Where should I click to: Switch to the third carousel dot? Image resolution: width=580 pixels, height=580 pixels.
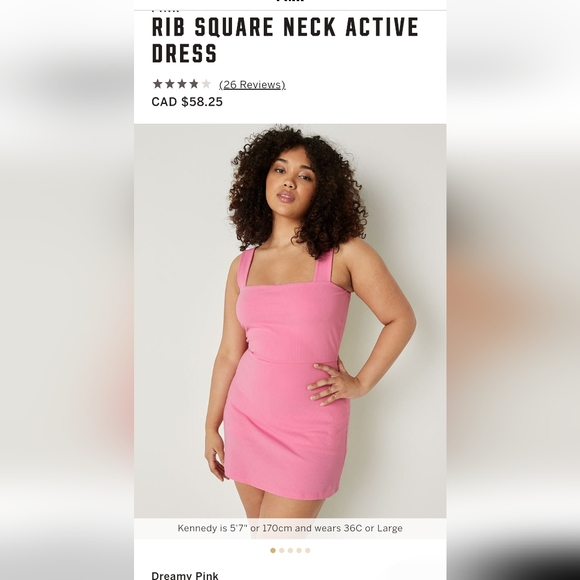coord(290,550)
